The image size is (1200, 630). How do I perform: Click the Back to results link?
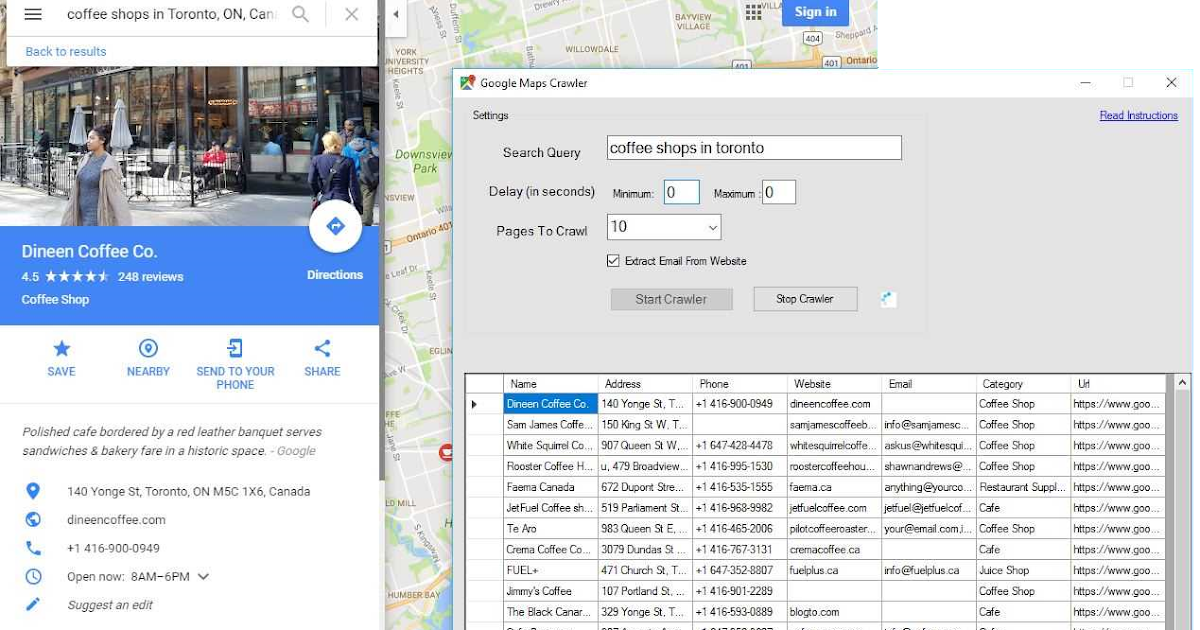coord(66,52)
